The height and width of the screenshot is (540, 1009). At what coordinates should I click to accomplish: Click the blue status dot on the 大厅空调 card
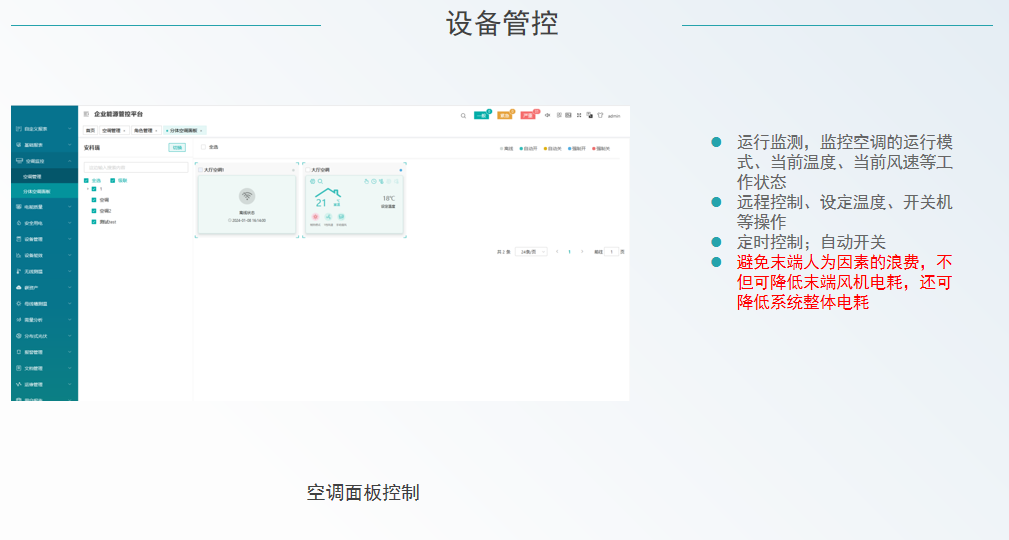[401, 170]
